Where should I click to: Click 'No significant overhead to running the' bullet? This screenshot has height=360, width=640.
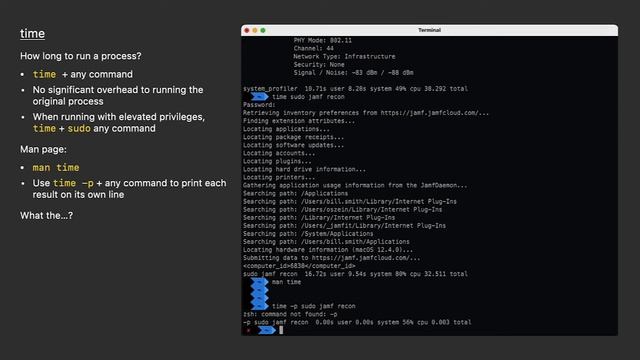coord(118,90)
